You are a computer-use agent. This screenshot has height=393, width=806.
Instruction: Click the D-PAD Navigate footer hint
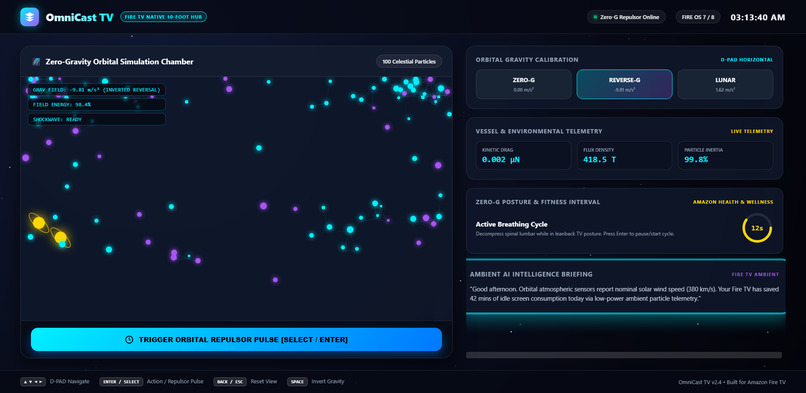point(69,382)
